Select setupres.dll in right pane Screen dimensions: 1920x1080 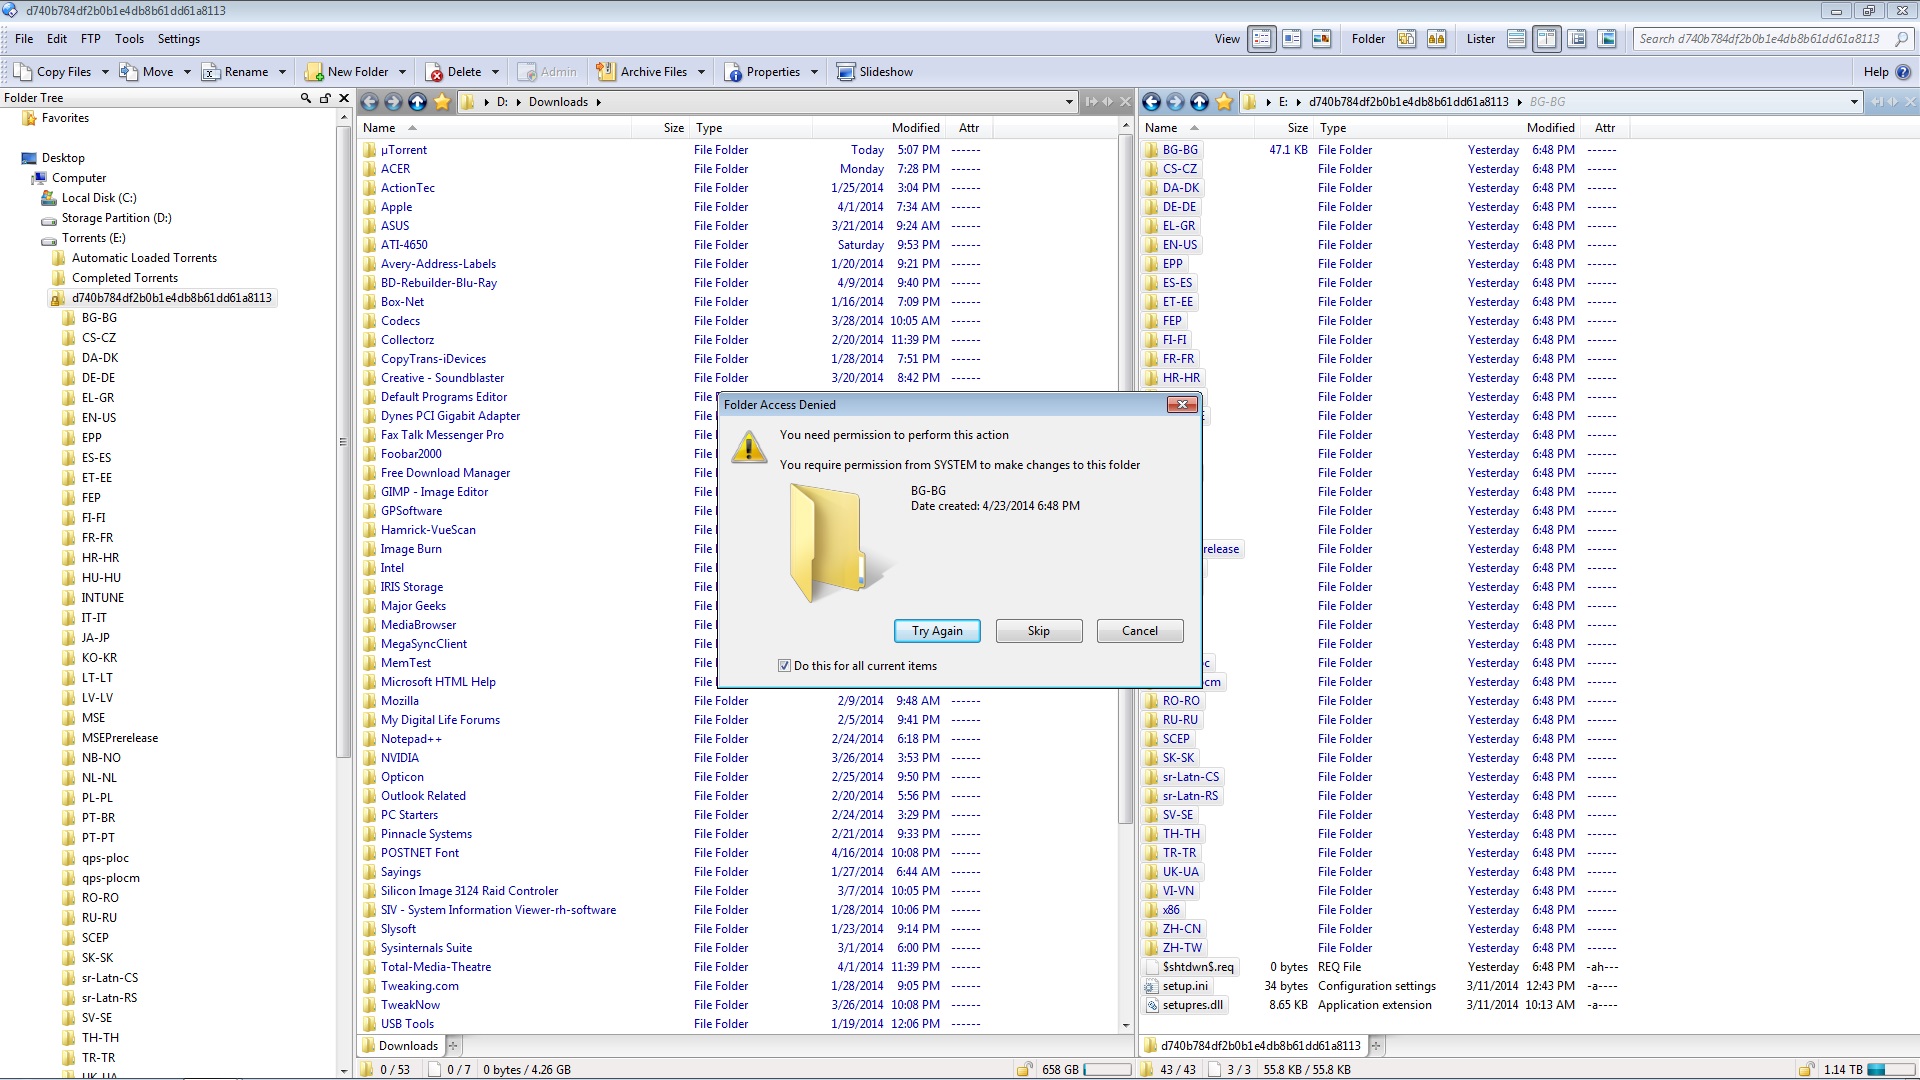(x=1192, y=1005)
